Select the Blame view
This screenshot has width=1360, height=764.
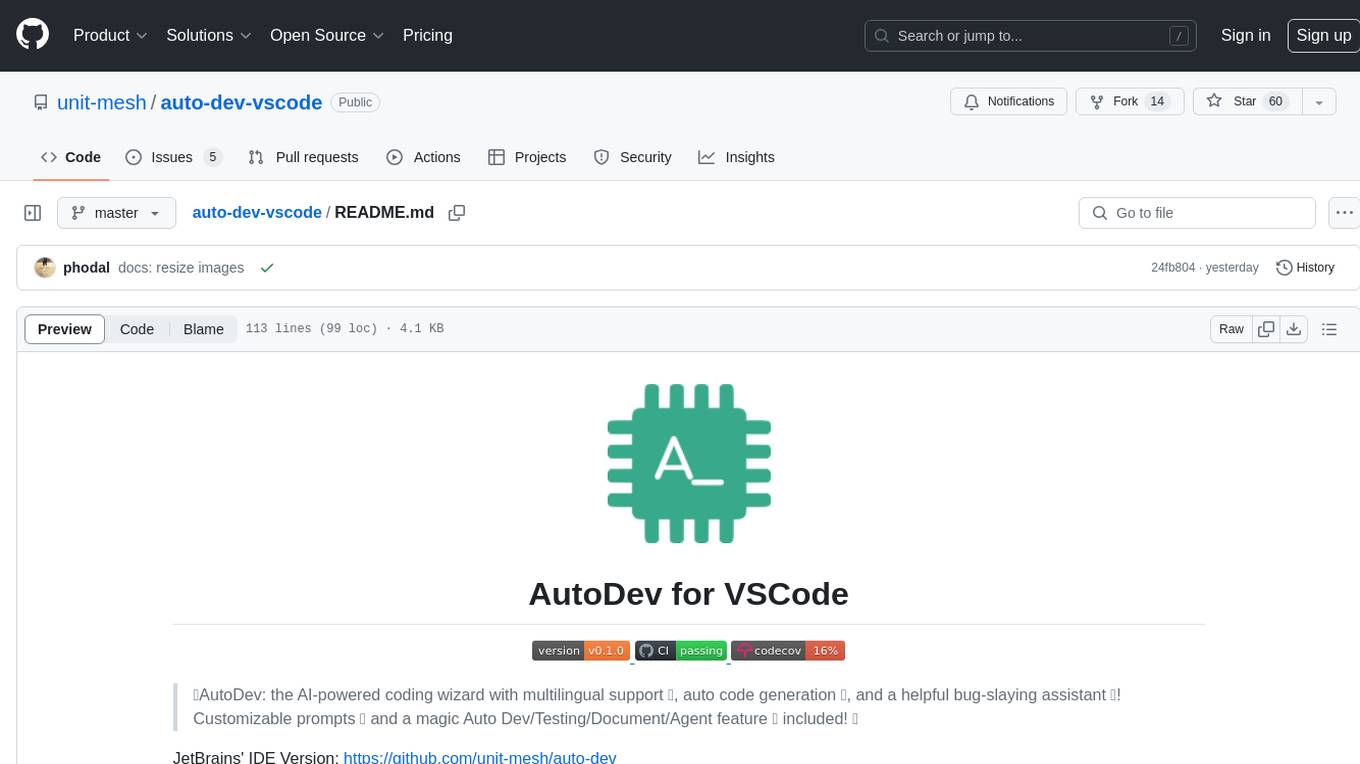pos(204,329)
